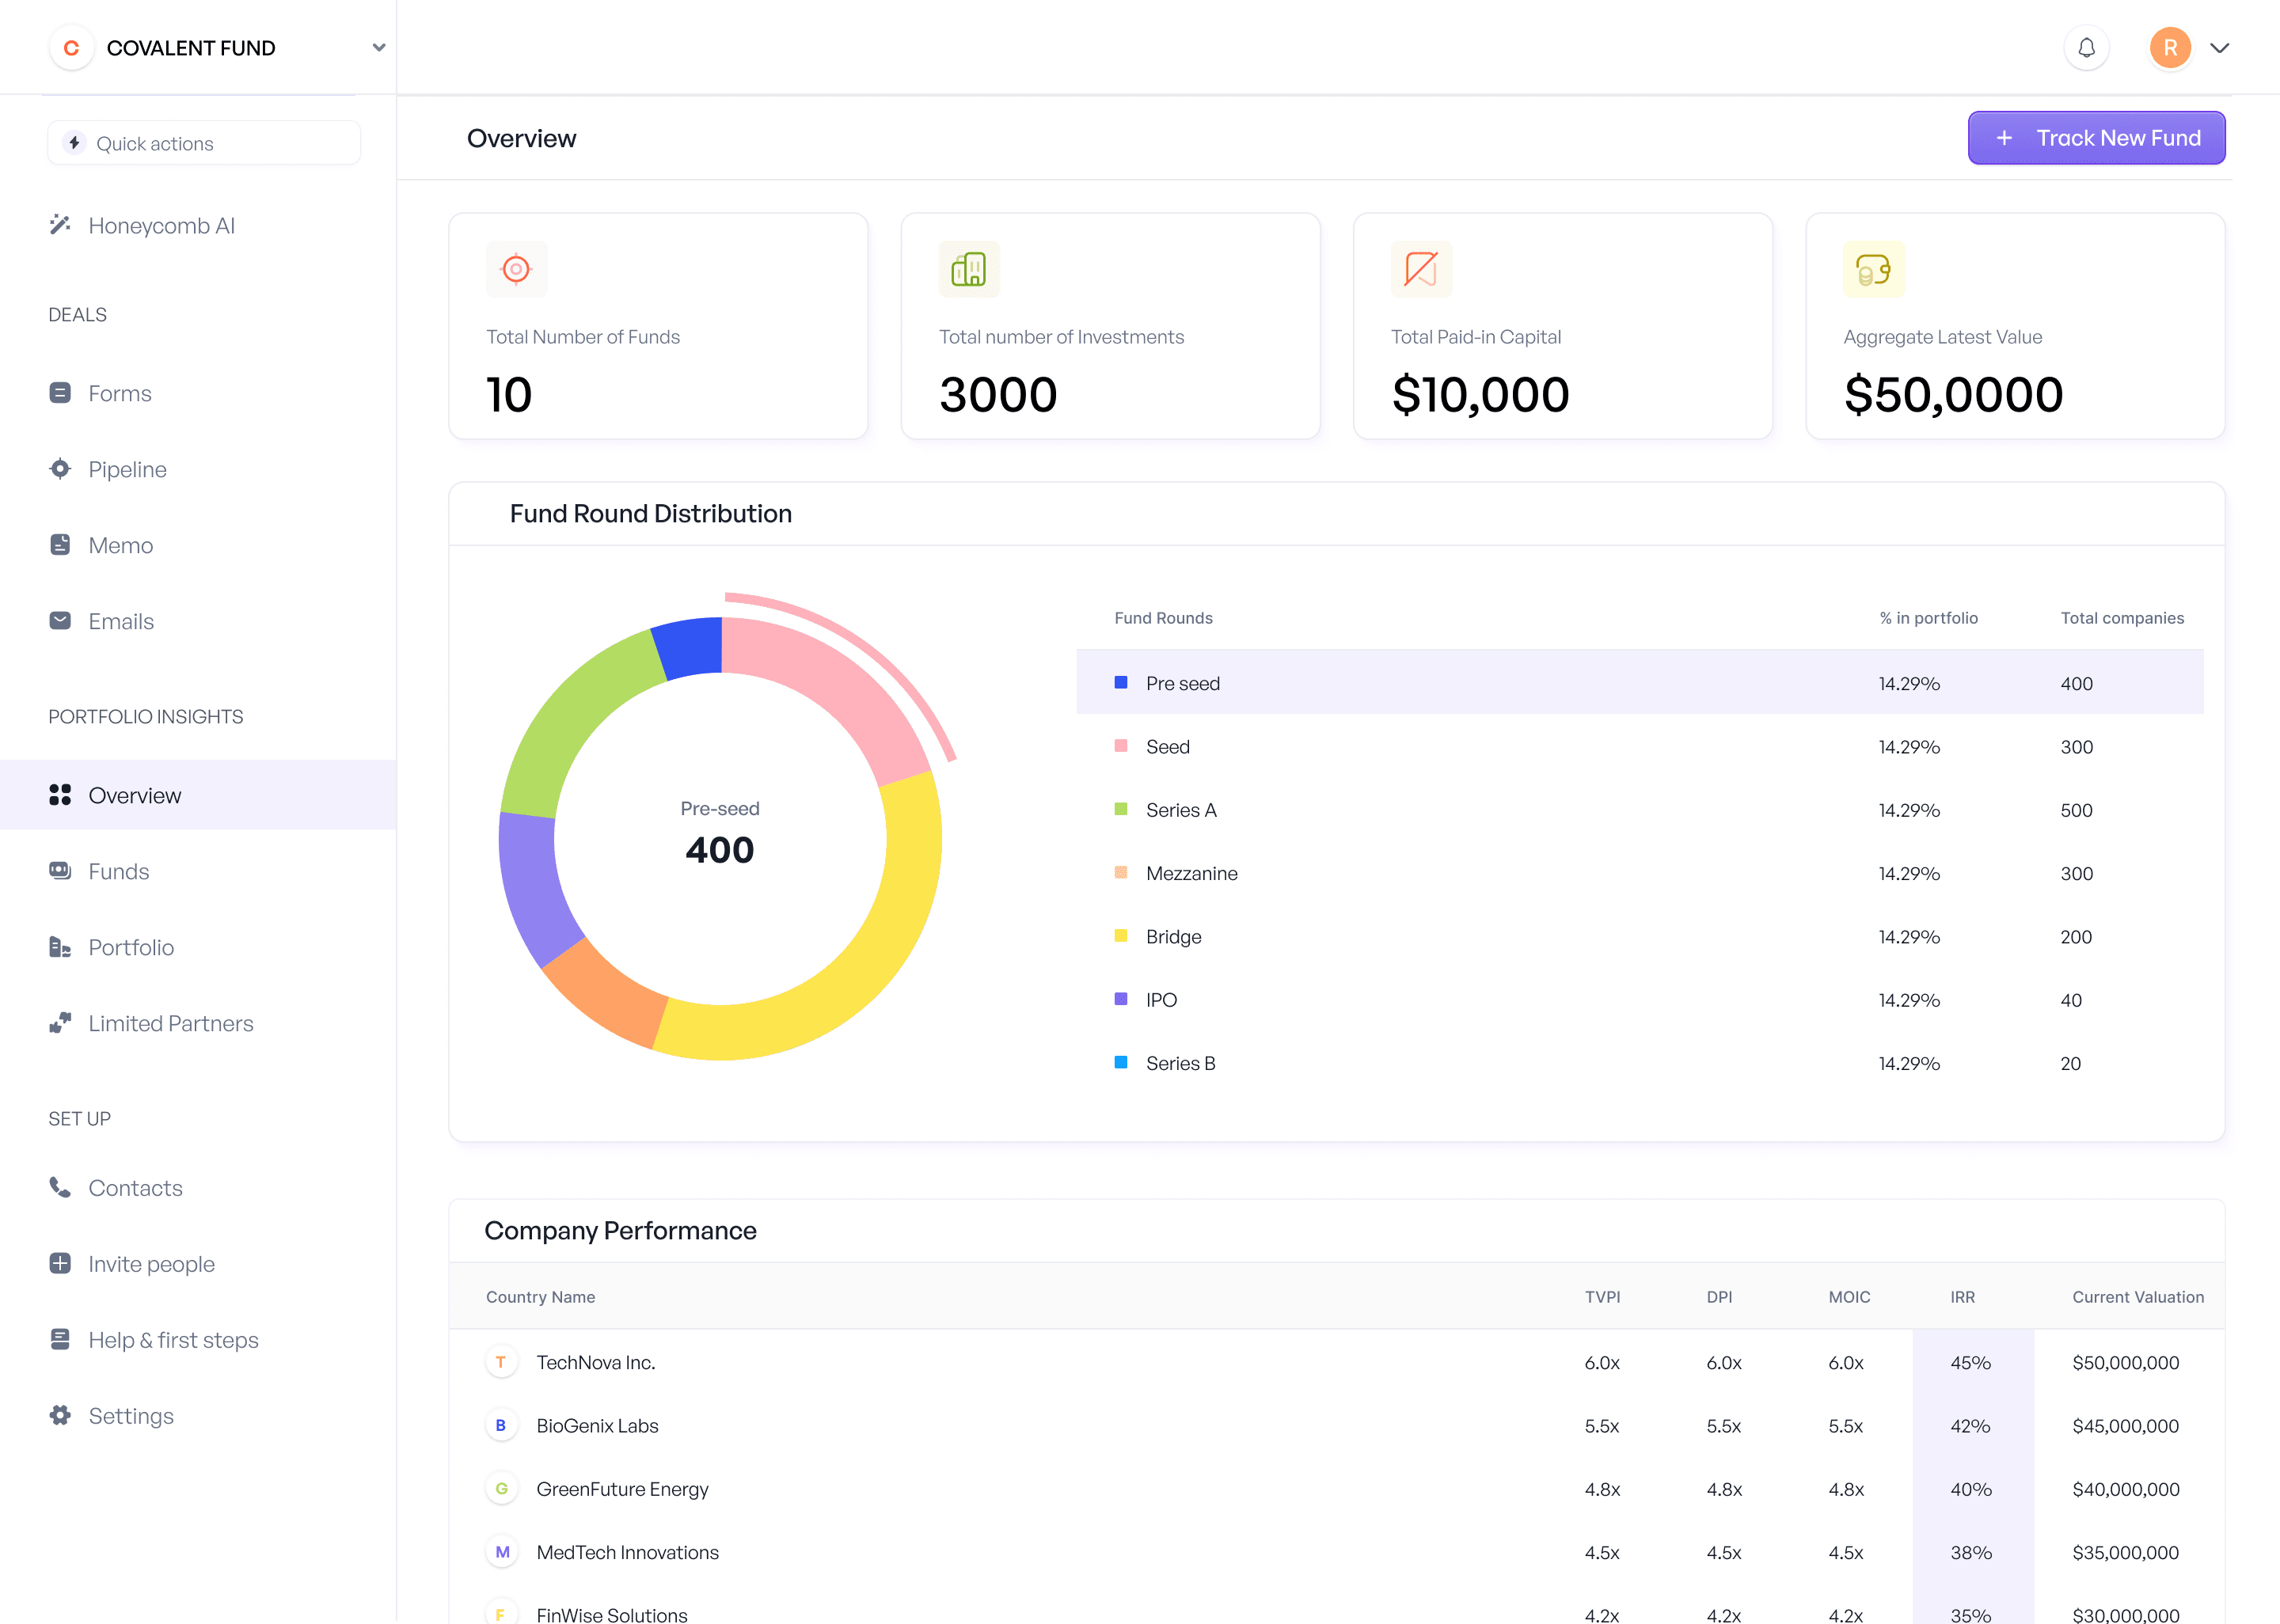Image resolution: width=2280 pixels, height=1624 pixels.
Task: Go to Forms in Deals section
Action: click(x=120, y=394)
